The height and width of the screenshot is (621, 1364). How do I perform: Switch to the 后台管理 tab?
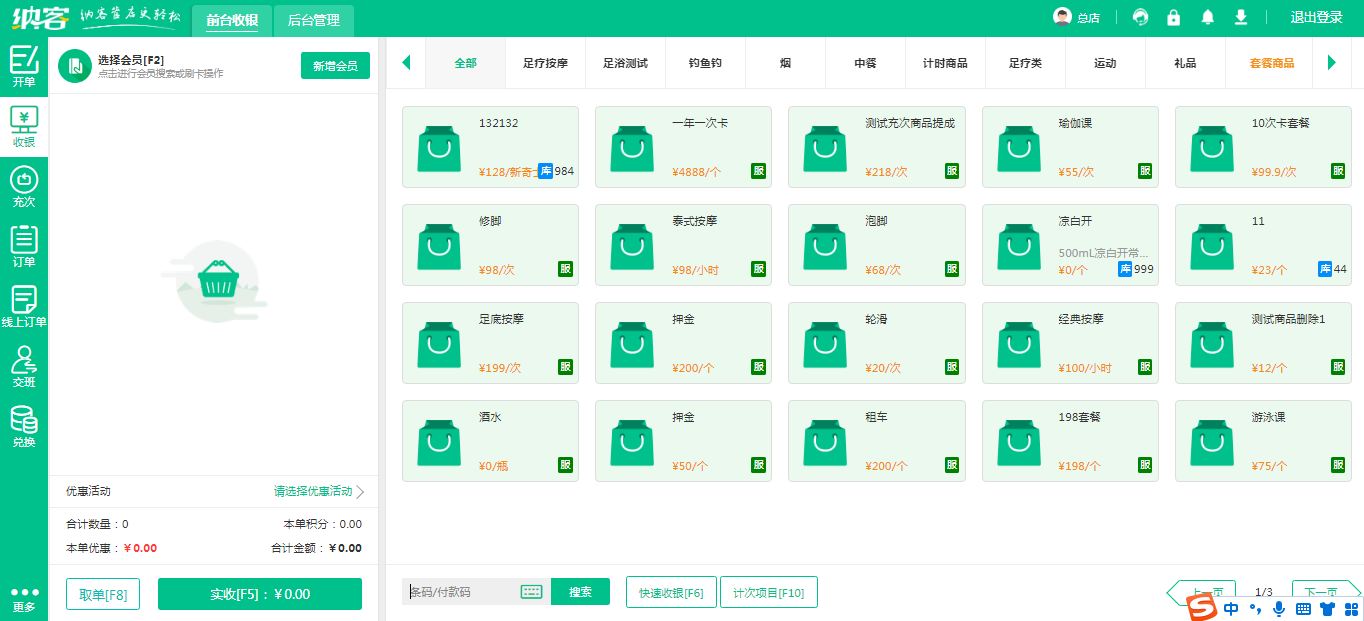pos(313,19)
